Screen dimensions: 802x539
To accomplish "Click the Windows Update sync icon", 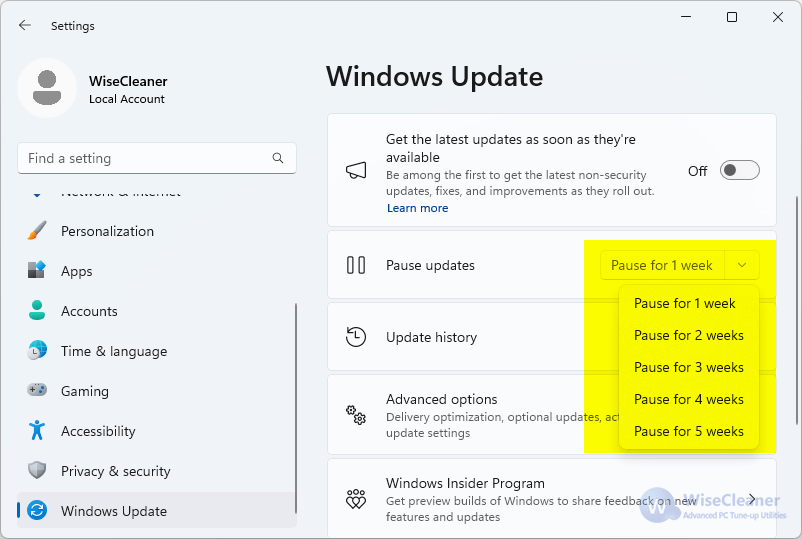I will pos(37,510).
